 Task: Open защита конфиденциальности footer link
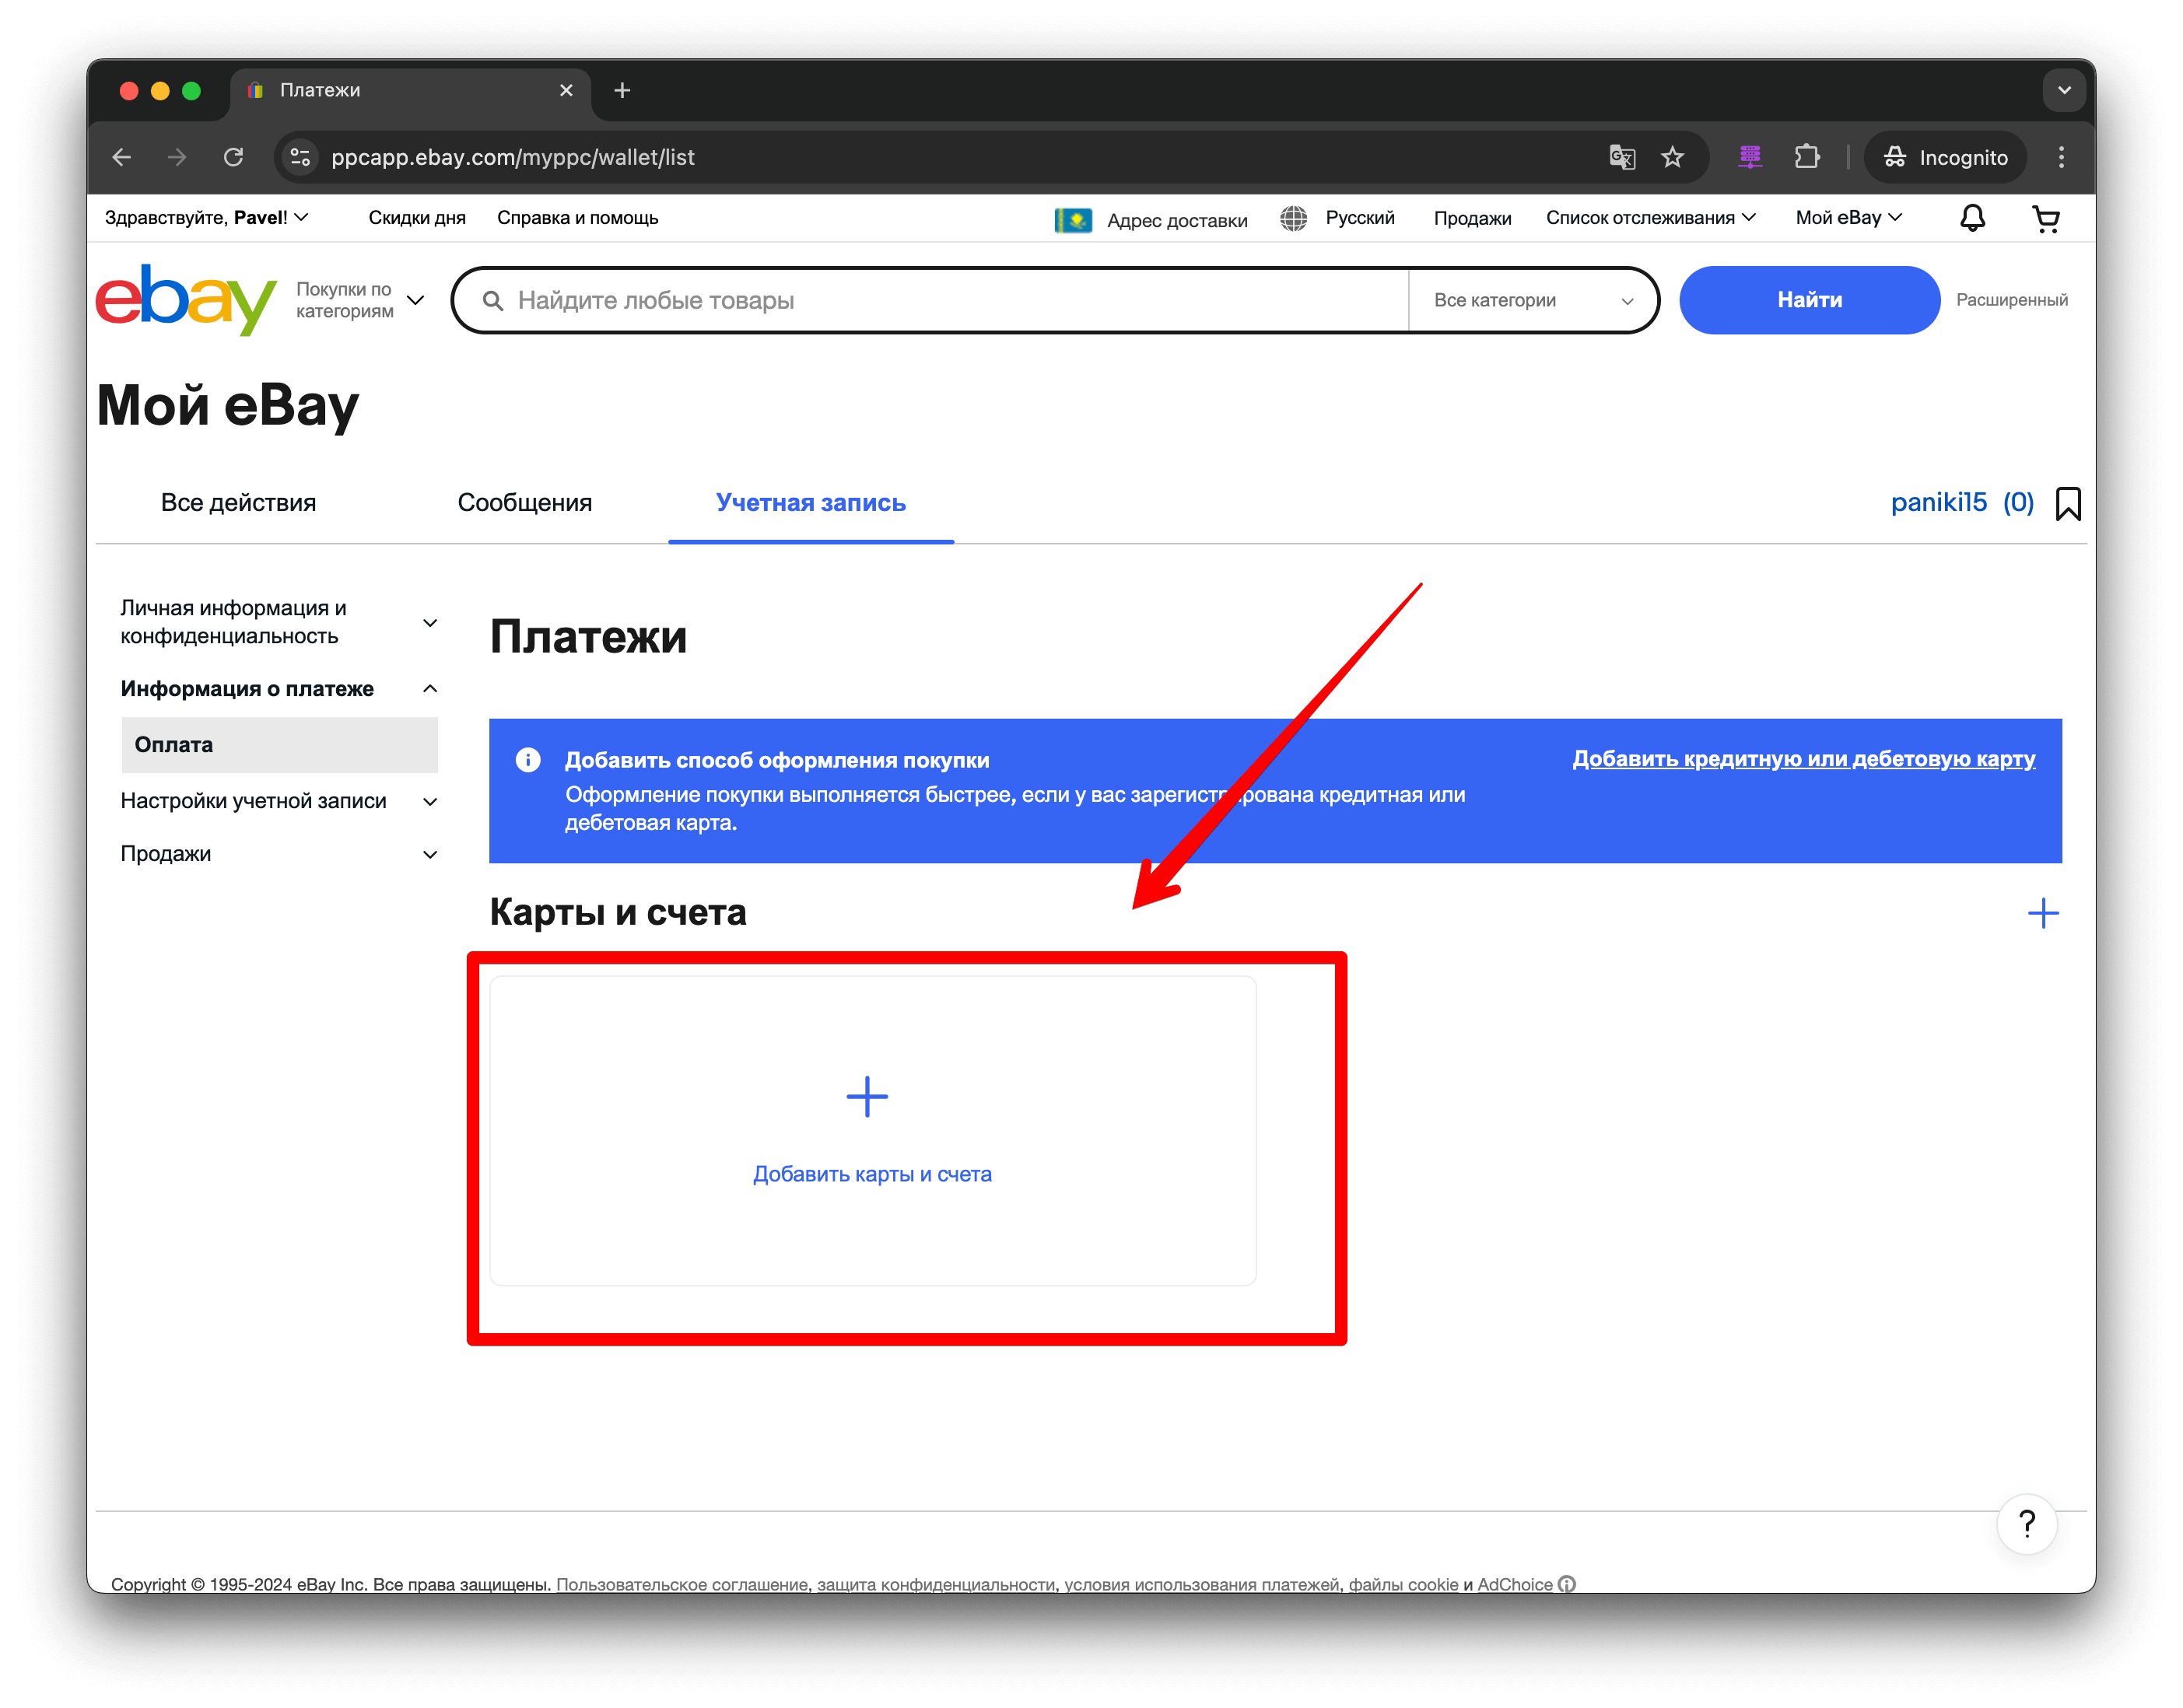click(x=936, y=1584)
